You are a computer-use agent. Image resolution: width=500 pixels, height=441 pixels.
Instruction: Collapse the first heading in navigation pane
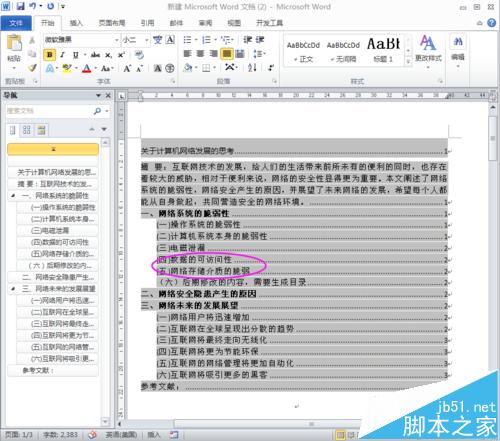[x=13, y=195]
